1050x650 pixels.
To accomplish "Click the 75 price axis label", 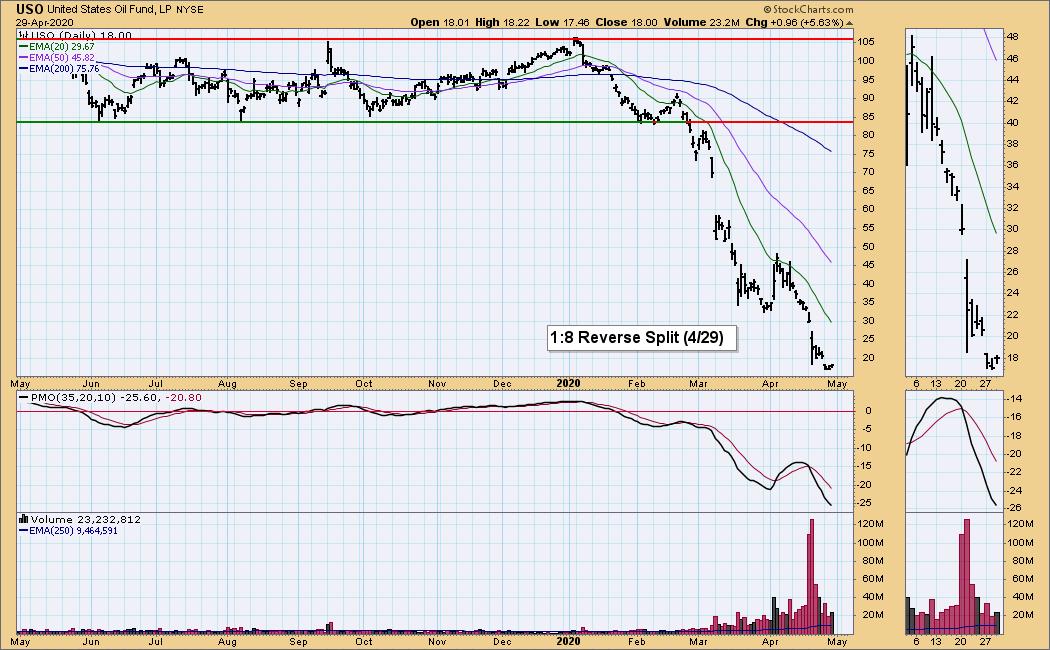I will pyautogui.click(x=869, y=153).
